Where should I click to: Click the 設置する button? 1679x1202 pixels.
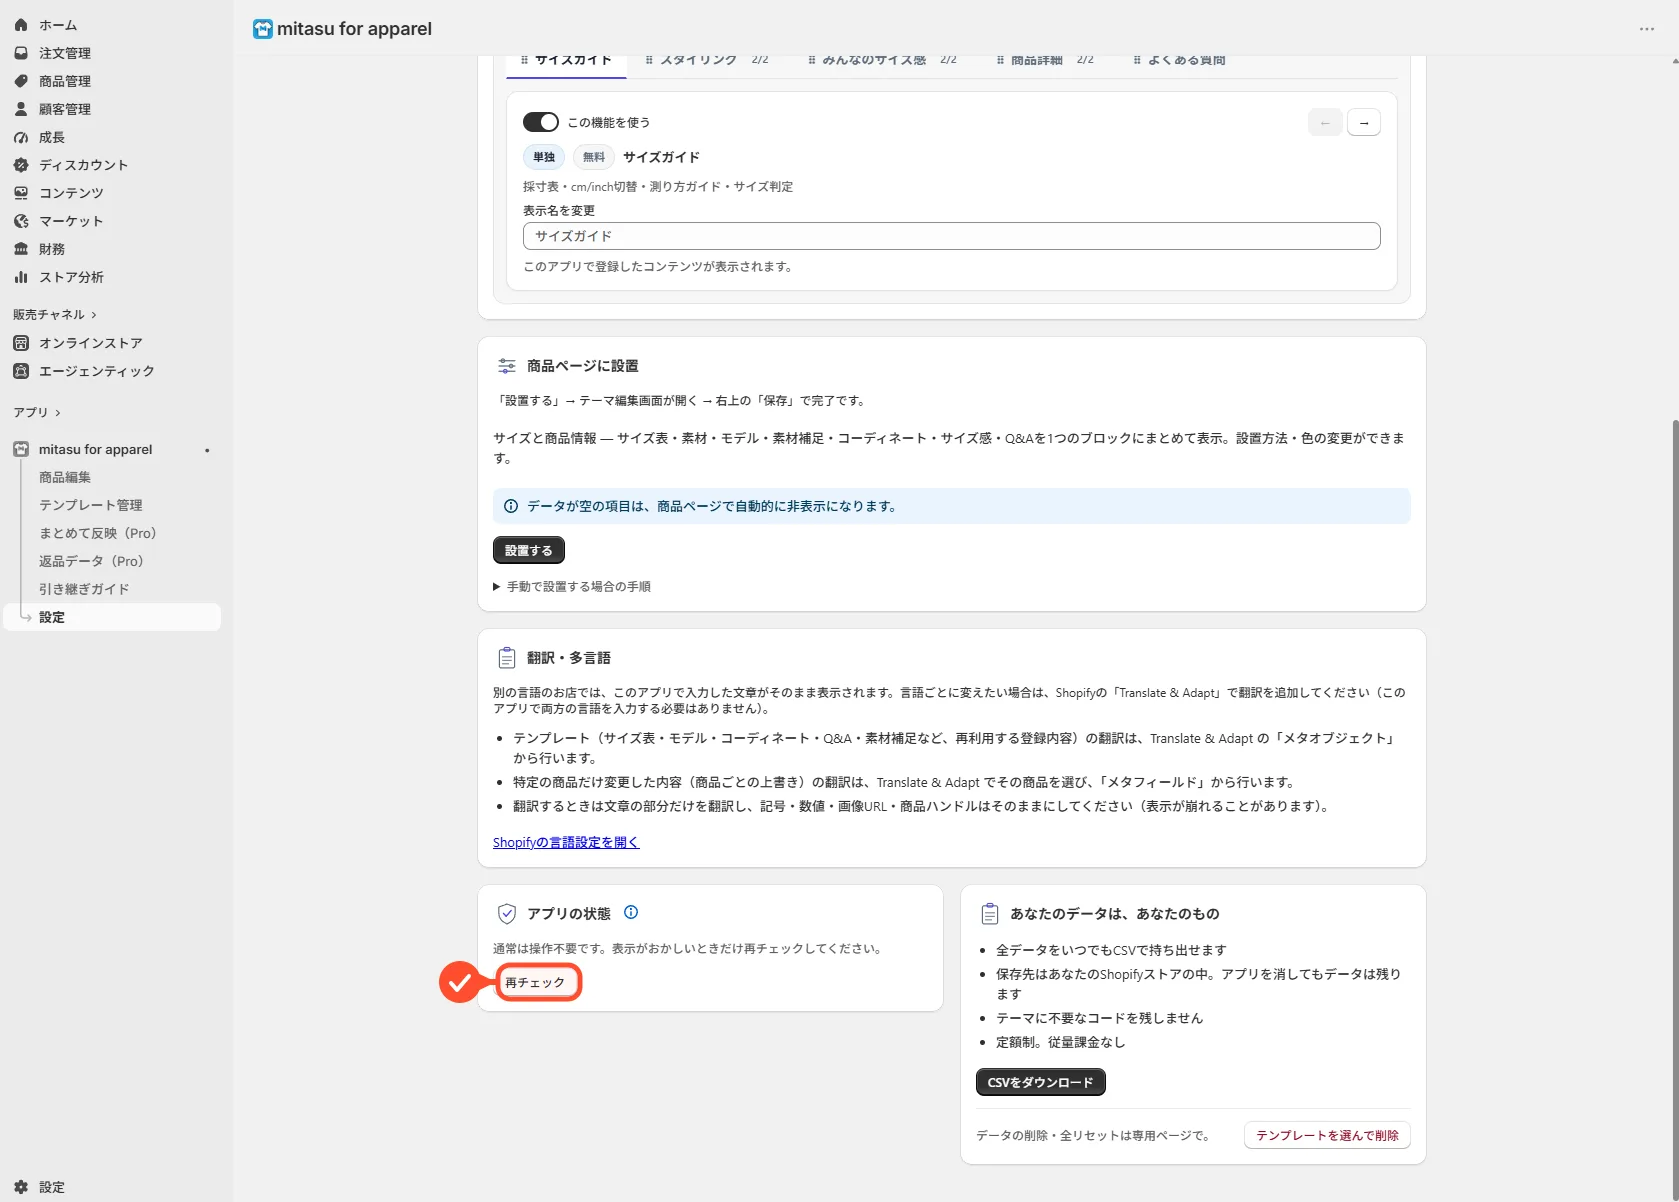pyautogui.click(x=529, y=551)
